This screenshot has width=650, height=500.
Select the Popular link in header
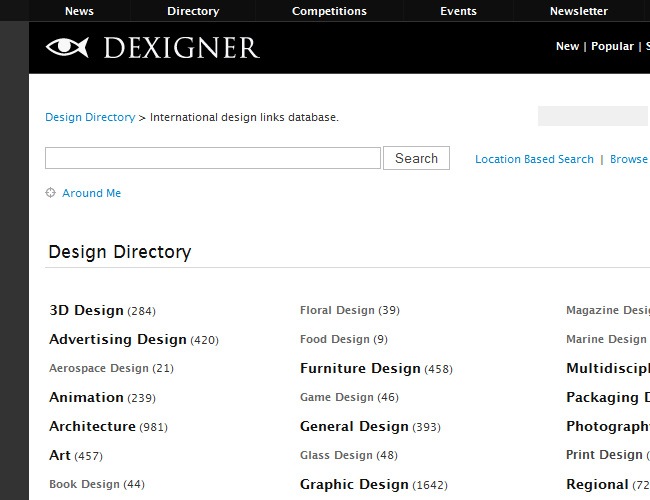coord(612,46)
